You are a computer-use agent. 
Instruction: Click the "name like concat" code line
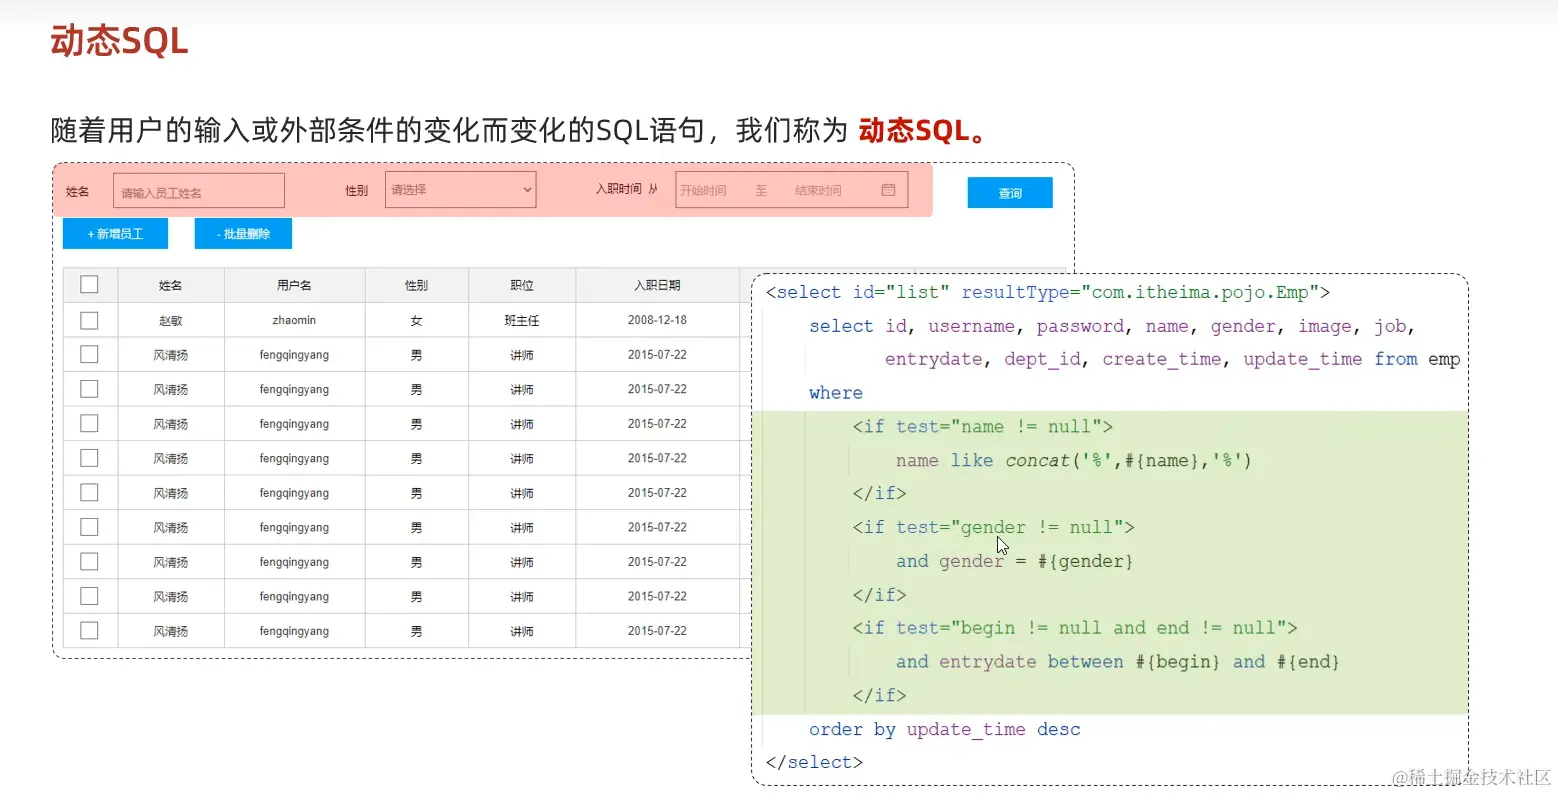pos(1074,460)
